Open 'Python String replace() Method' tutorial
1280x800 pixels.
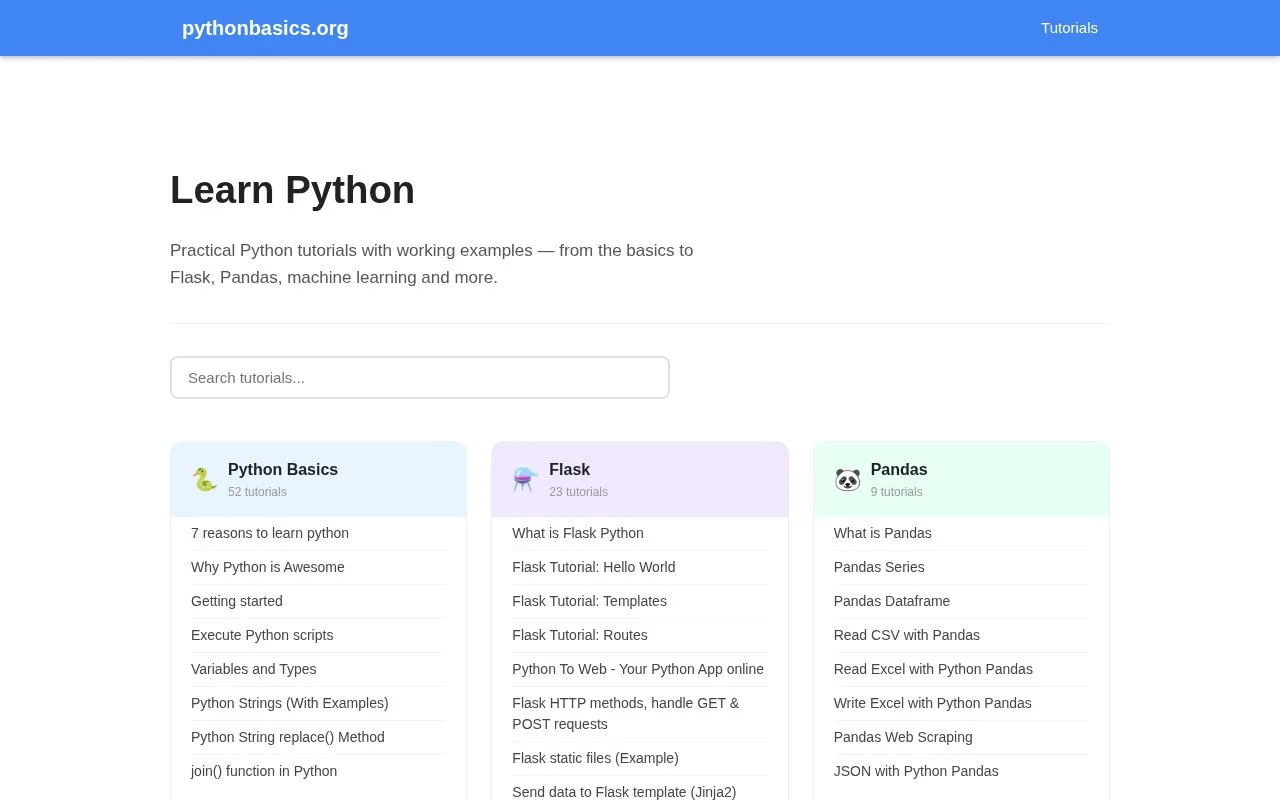pyautogui.click(x=288, y=737)
